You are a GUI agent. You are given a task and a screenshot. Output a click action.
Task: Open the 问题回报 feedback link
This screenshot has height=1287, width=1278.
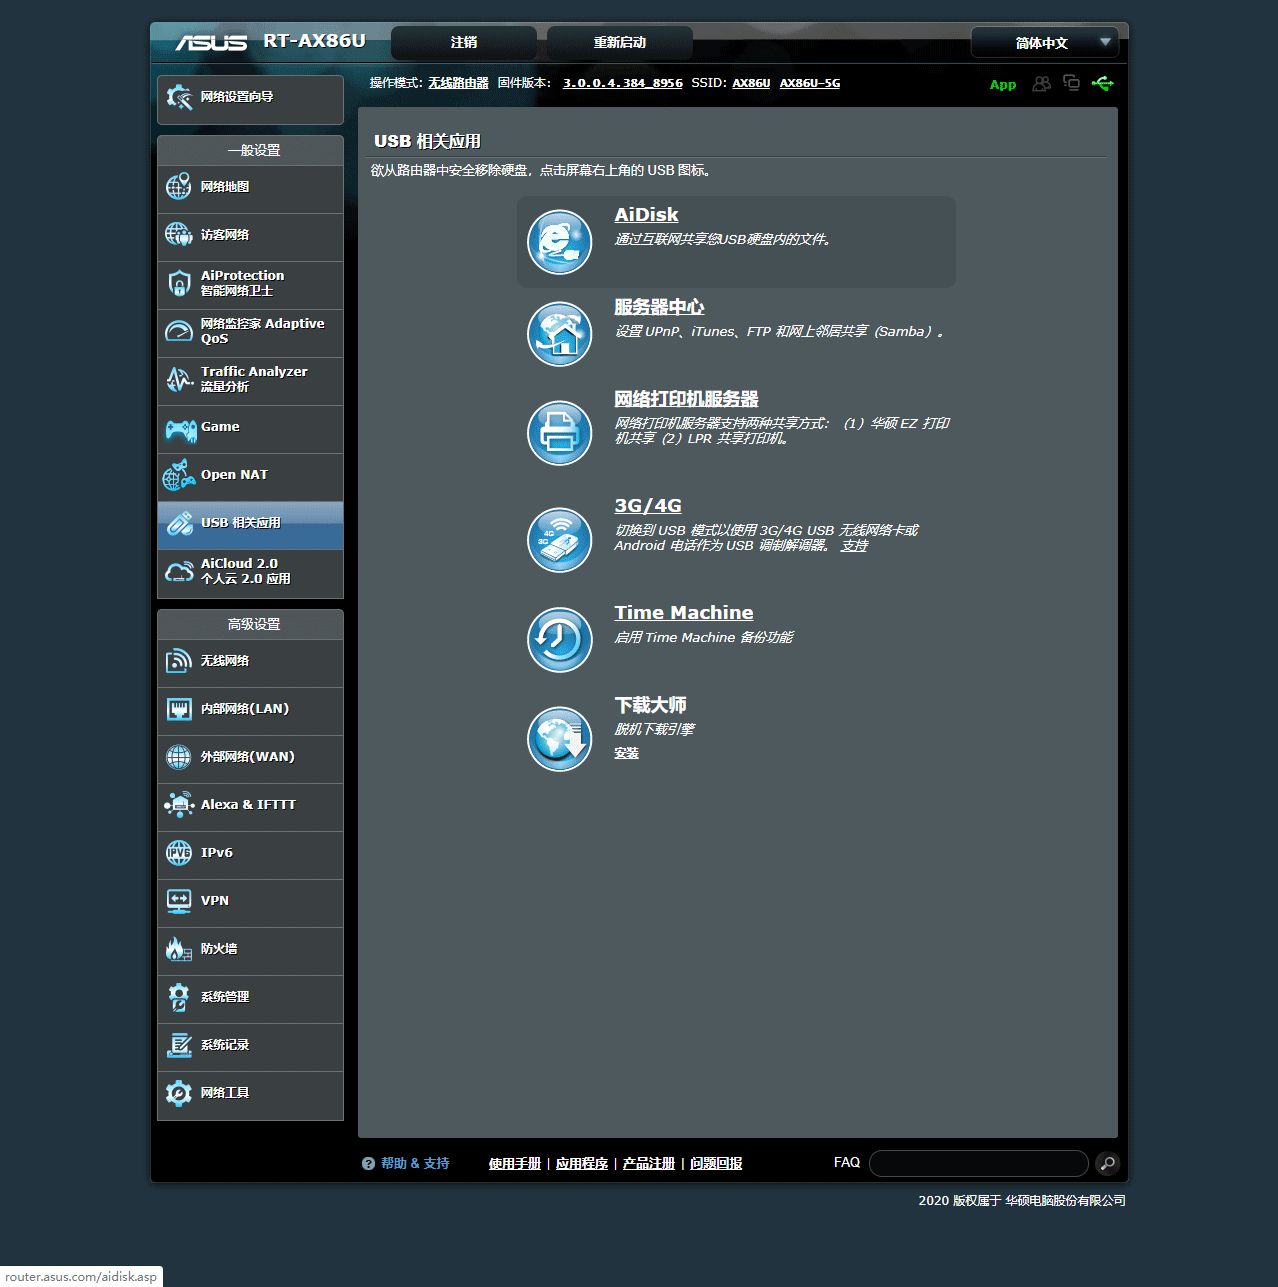(716, 1164)
